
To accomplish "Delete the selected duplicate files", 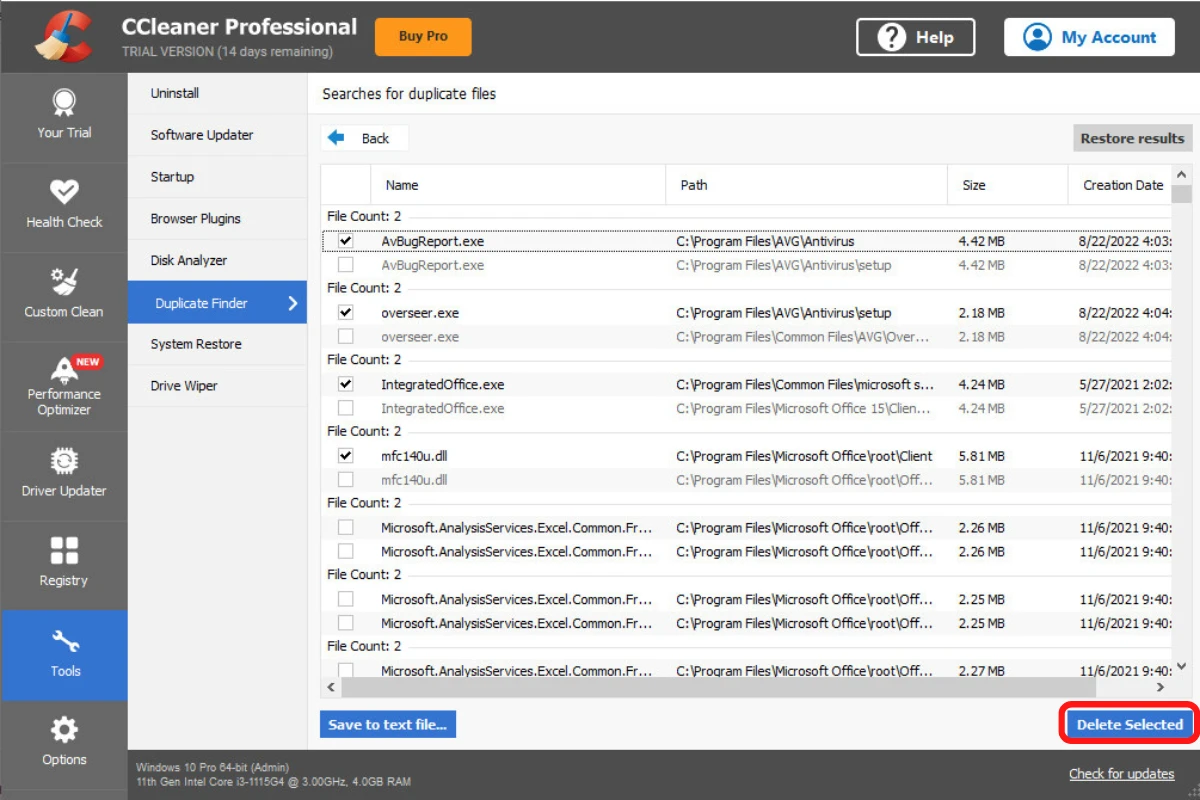I will point(1129,724).
